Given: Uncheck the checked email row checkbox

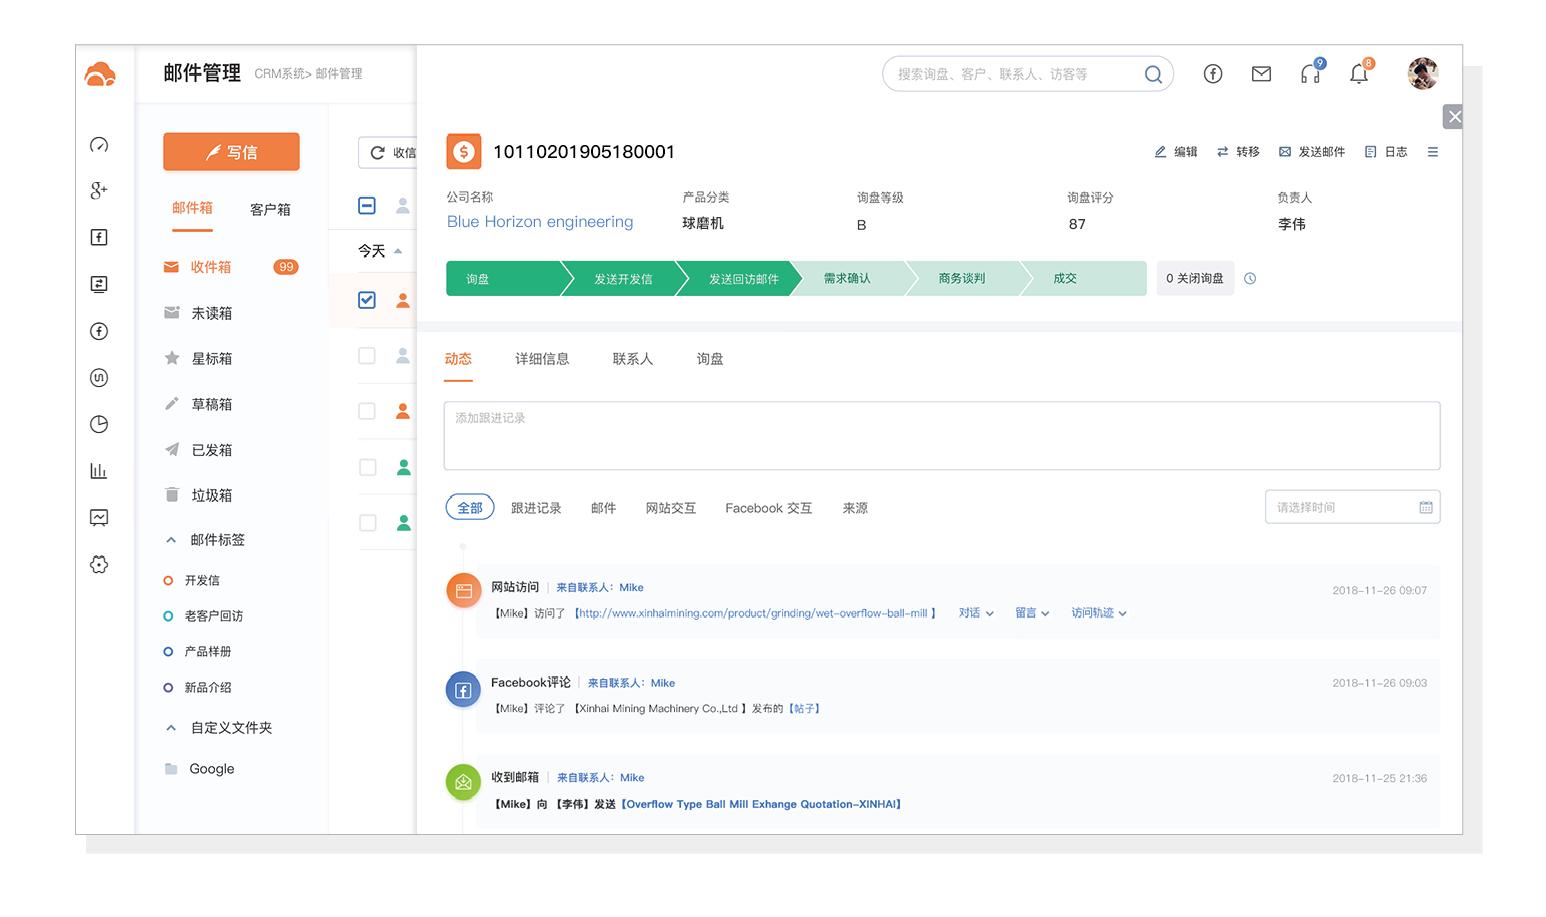Looking at the screenshot, I should 367,300.
